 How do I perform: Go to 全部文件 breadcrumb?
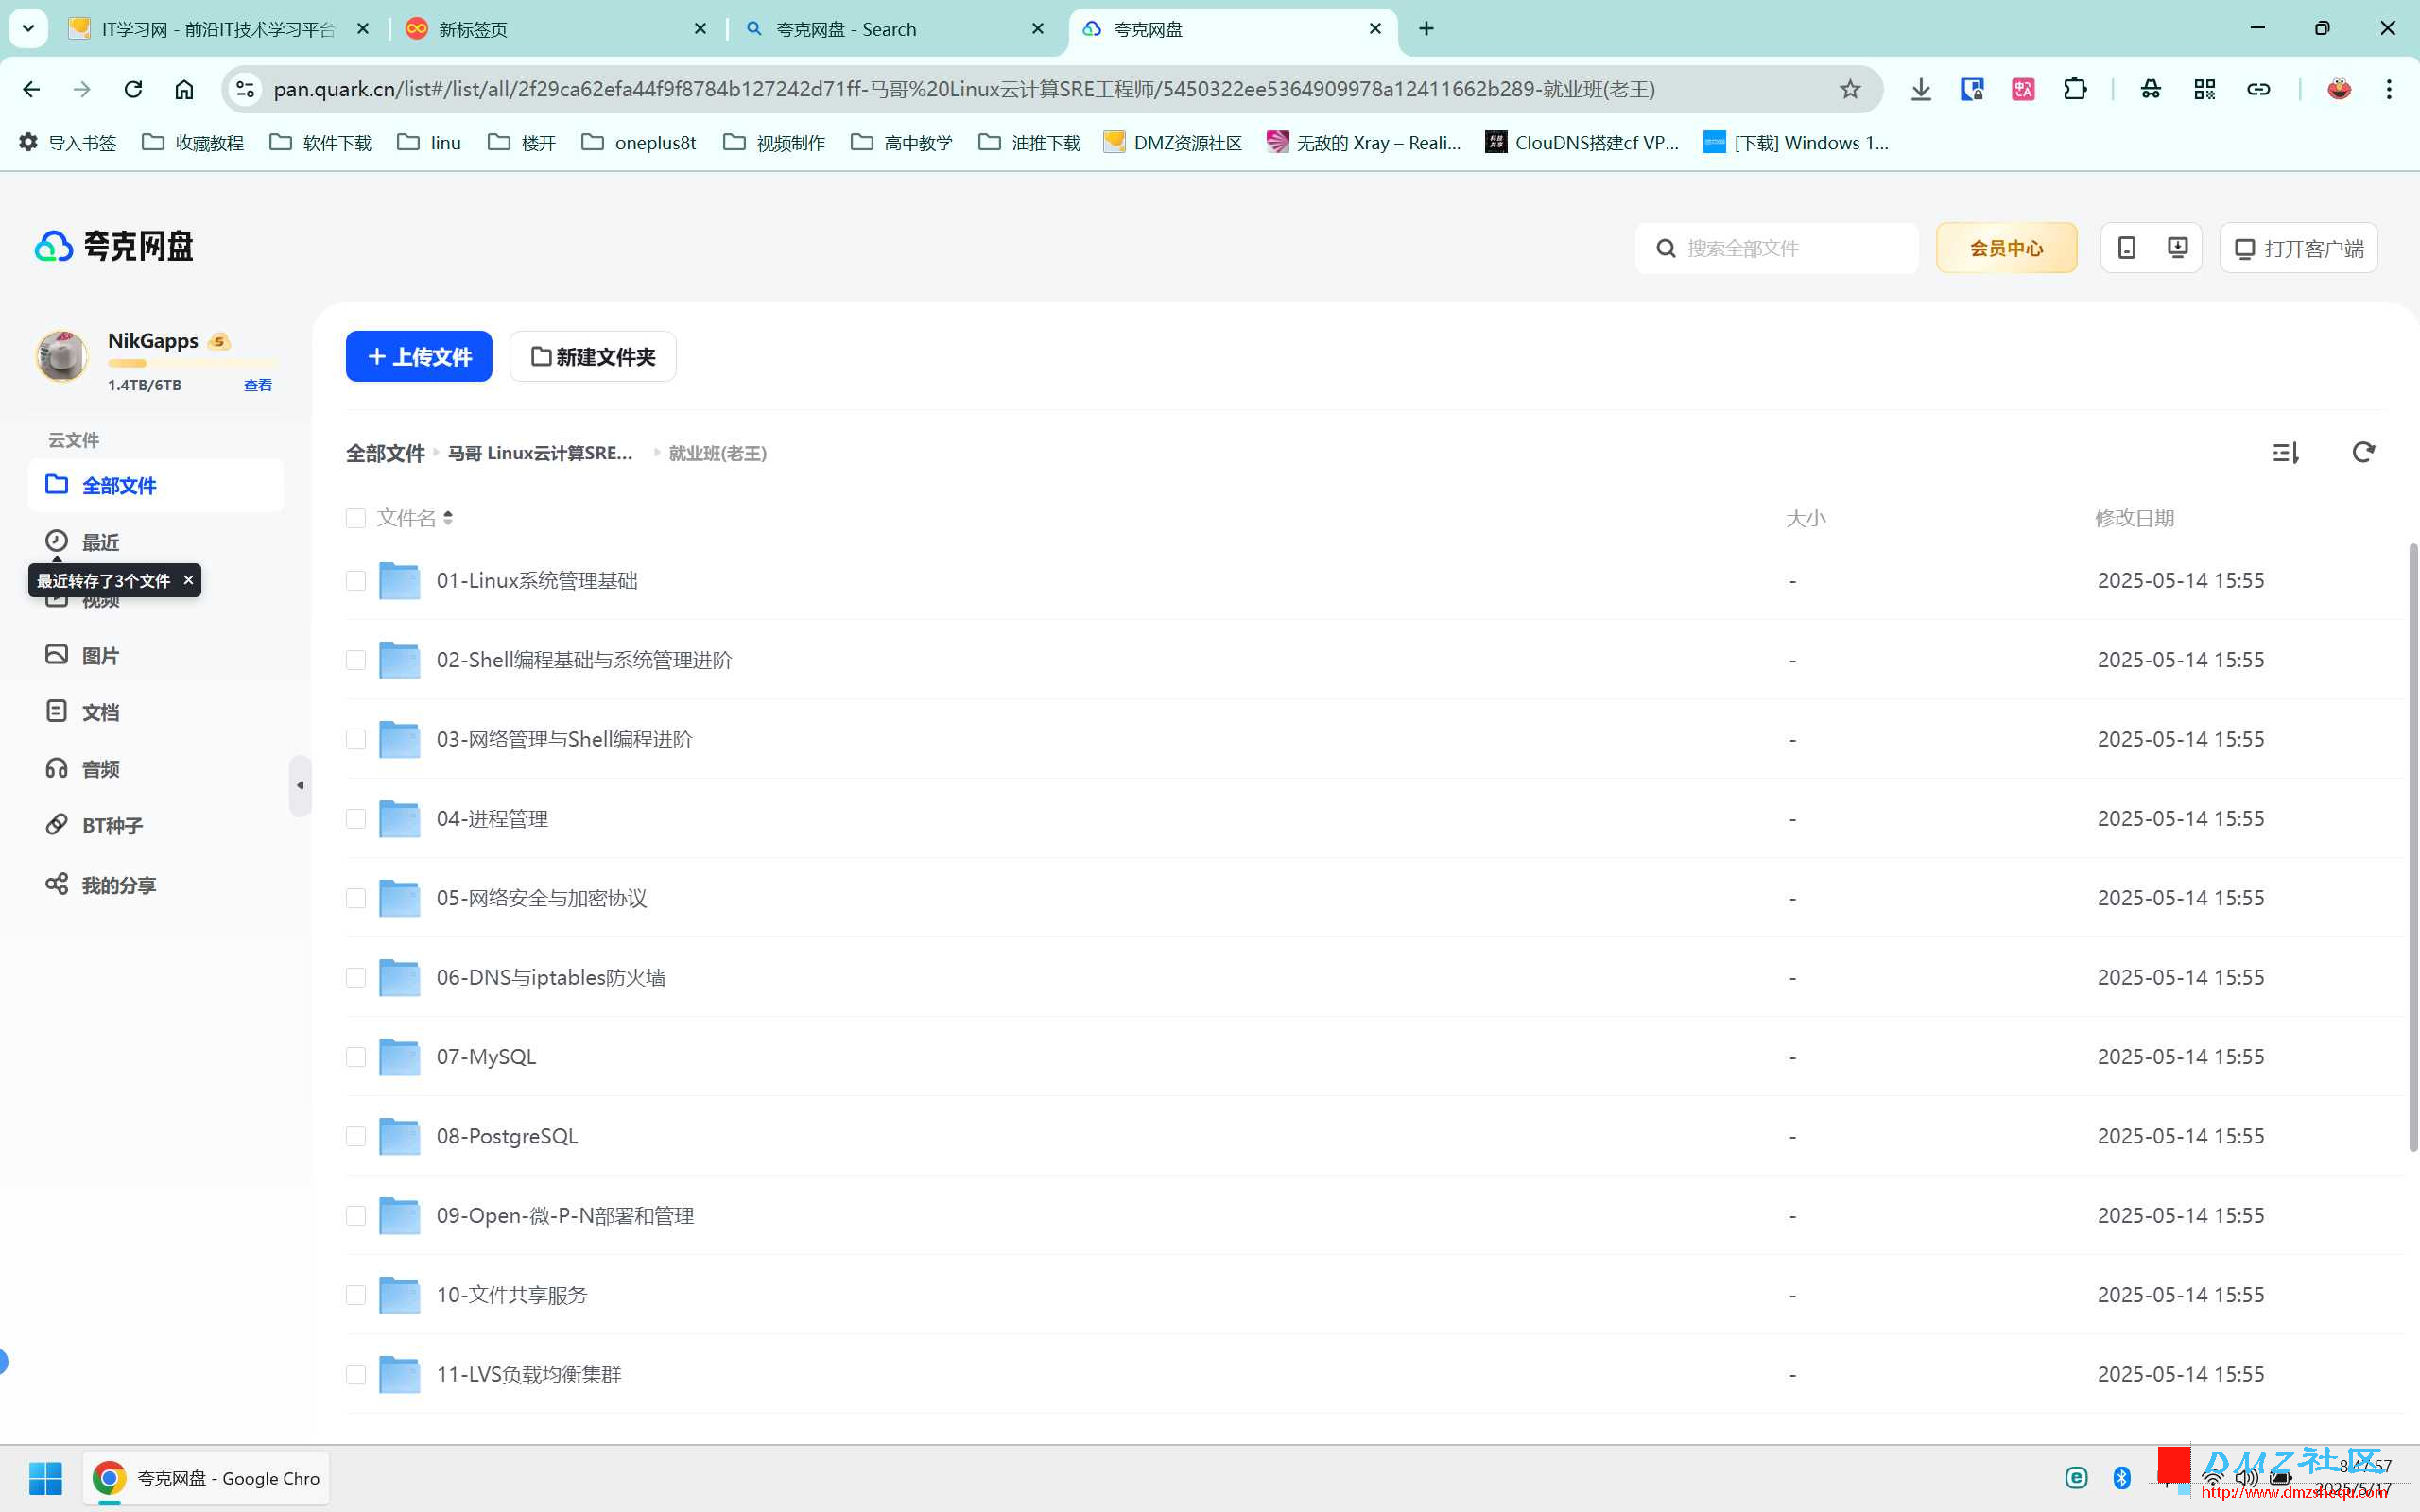coord(385,454)
